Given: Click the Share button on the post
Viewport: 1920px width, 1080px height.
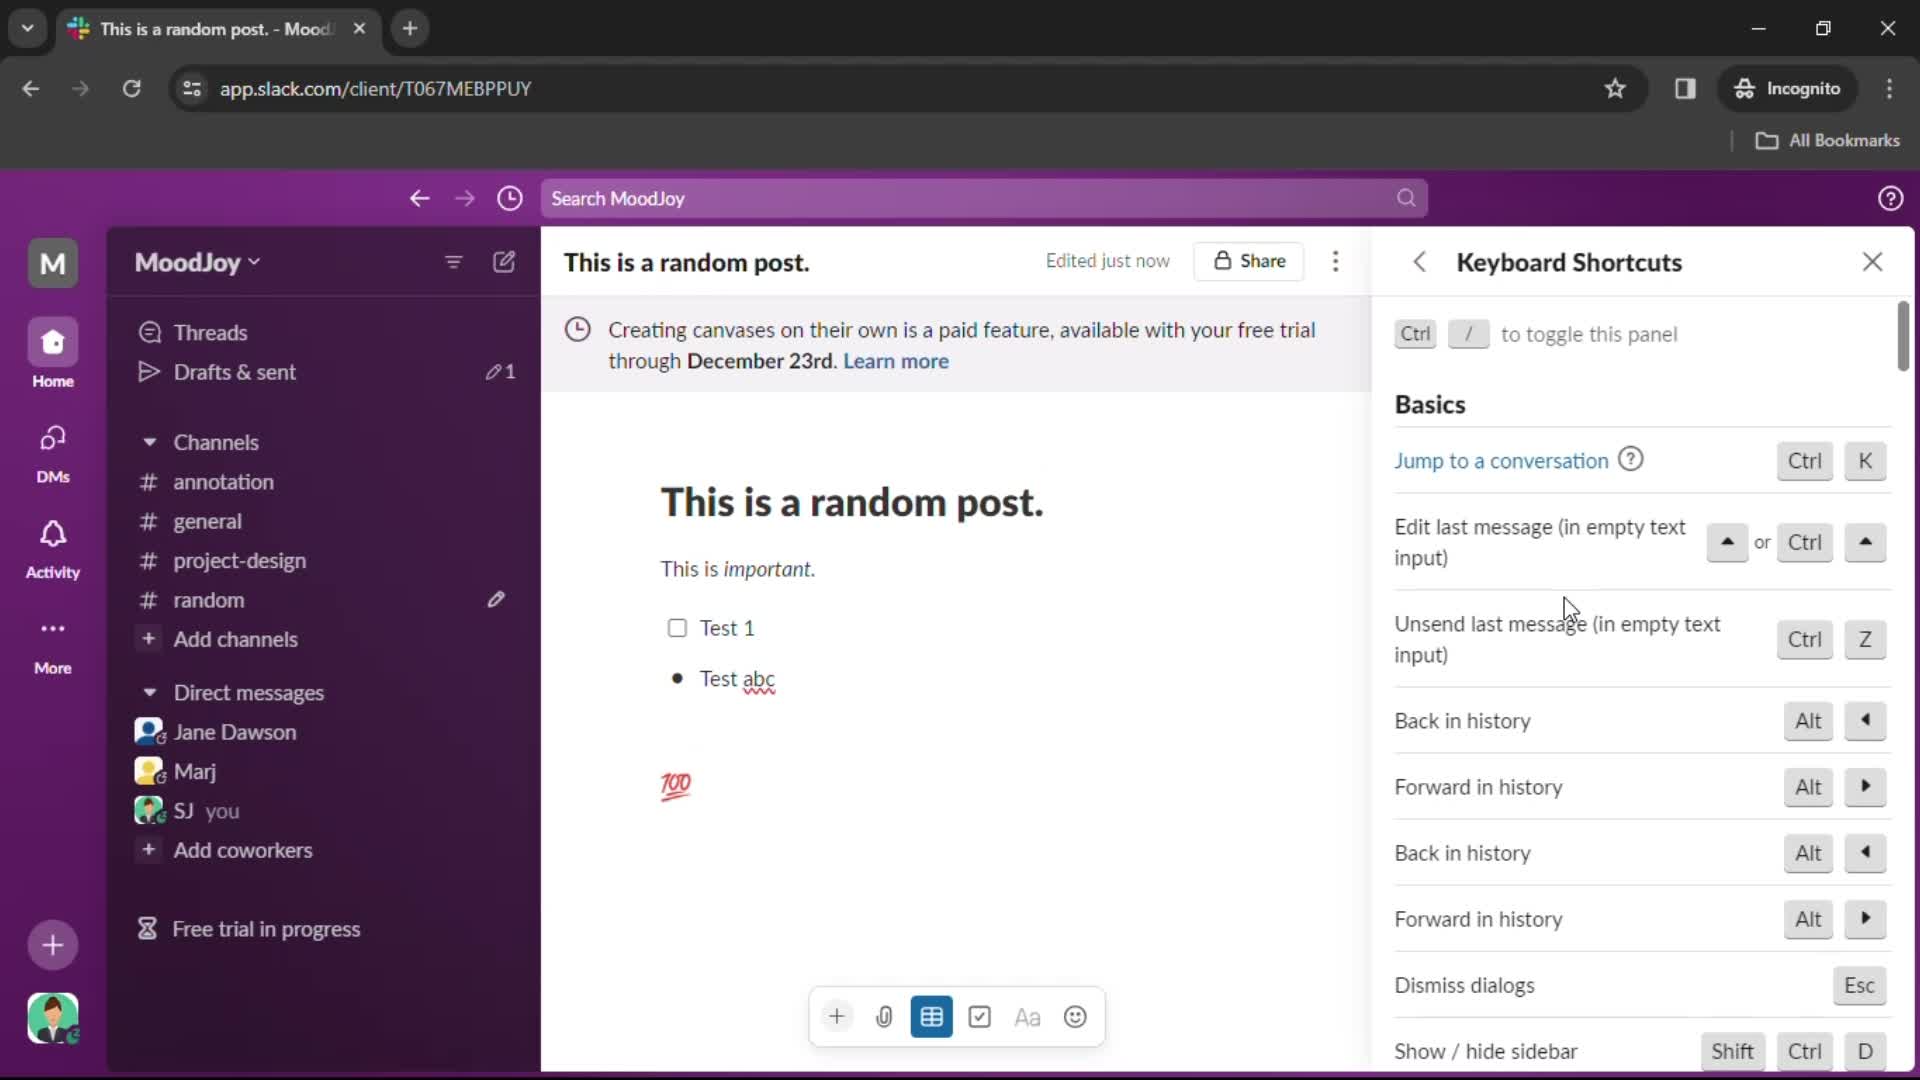Looking at the screenshot, I should tap(1250, 261).
